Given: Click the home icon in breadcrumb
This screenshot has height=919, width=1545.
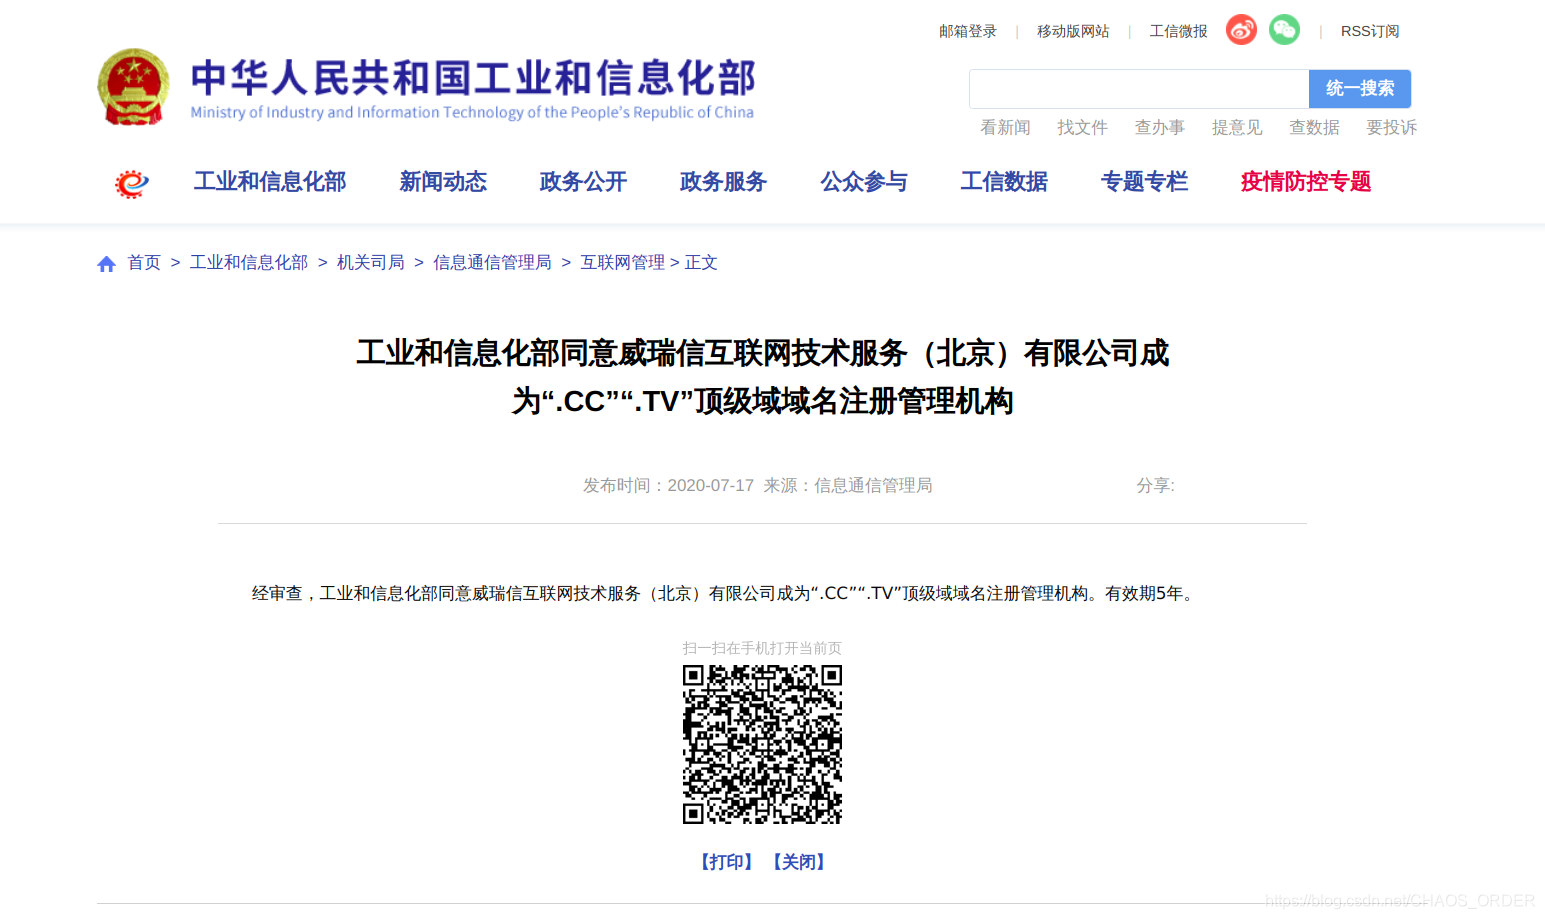Looking at the screenshot, I should (106, 262).
